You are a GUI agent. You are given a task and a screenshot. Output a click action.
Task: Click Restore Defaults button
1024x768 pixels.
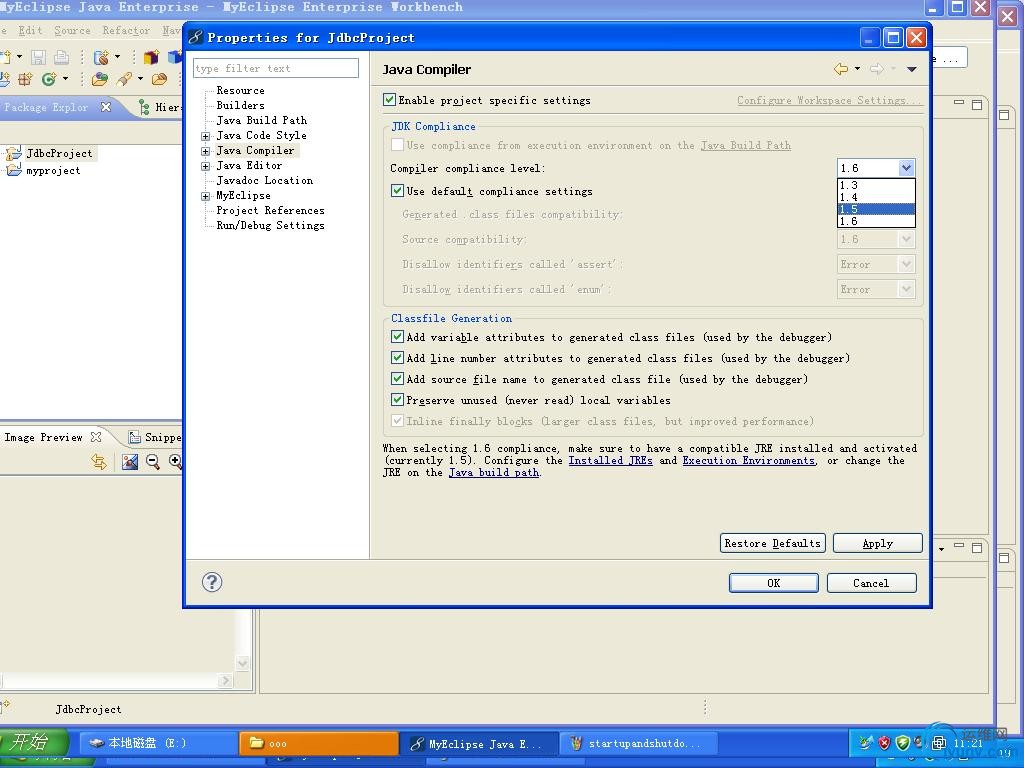tap(773, 543)
